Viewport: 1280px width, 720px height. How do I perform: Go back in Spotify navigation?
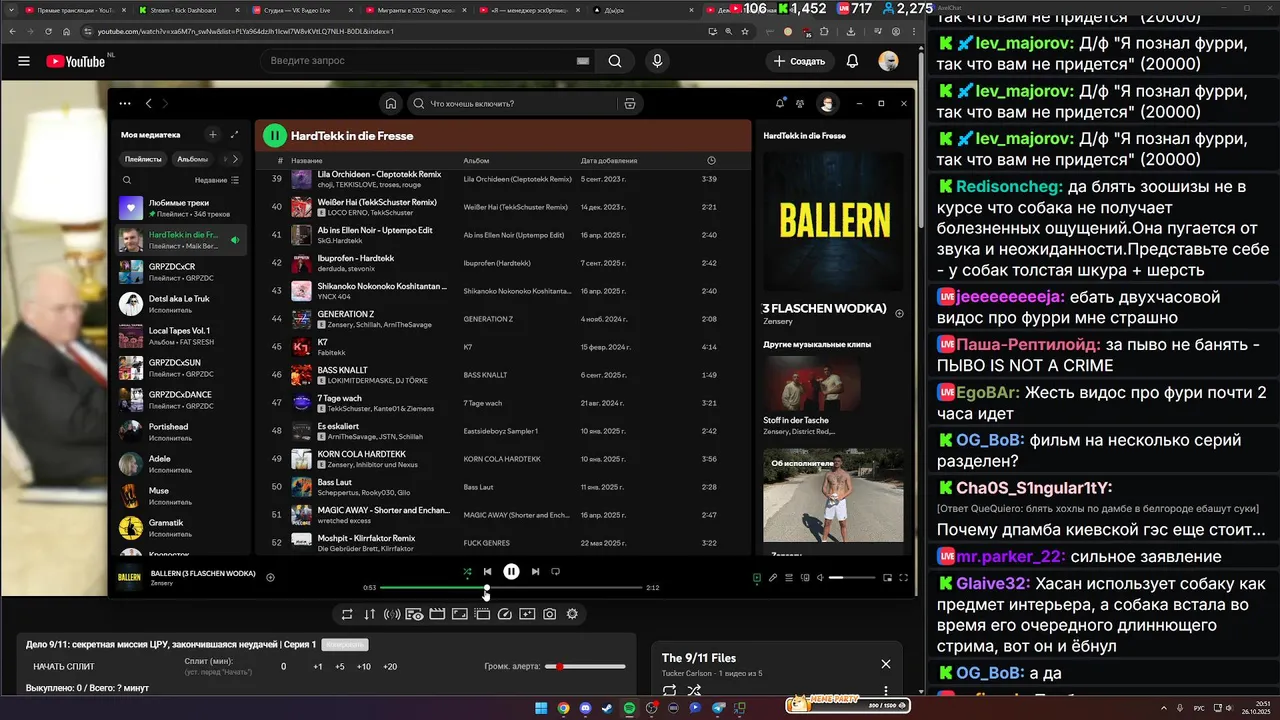click(x=148, y=103)
